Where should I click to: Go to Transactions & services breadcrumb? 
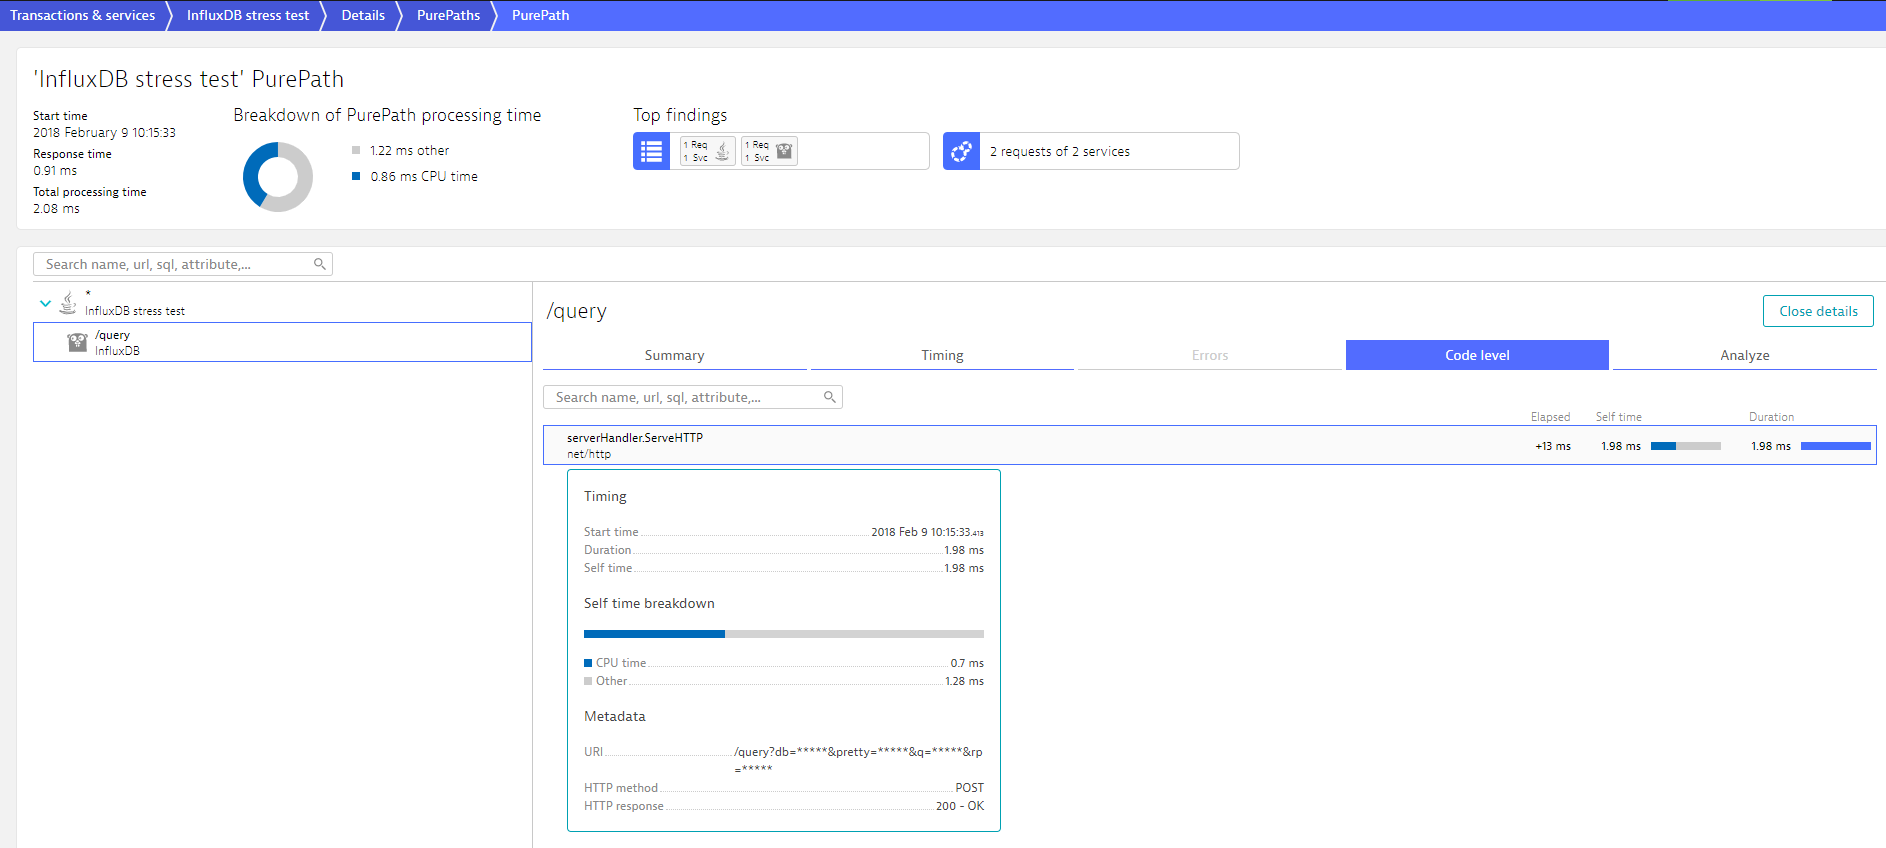point(83,15)
